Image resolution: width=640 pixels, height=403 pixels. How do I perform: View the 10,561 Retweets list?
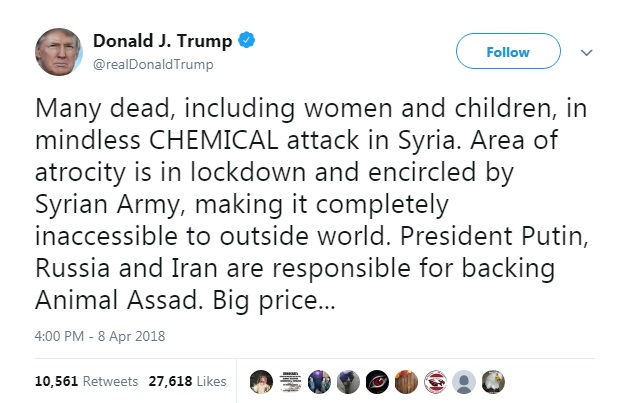tap(72, 381)
